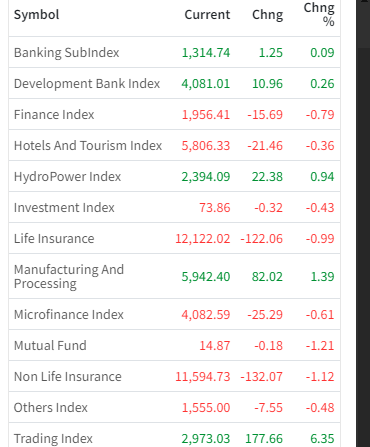This screenshot has height=447, width=370.
Task: Sort the table by Symbol column header
Action: pos(36,15)
